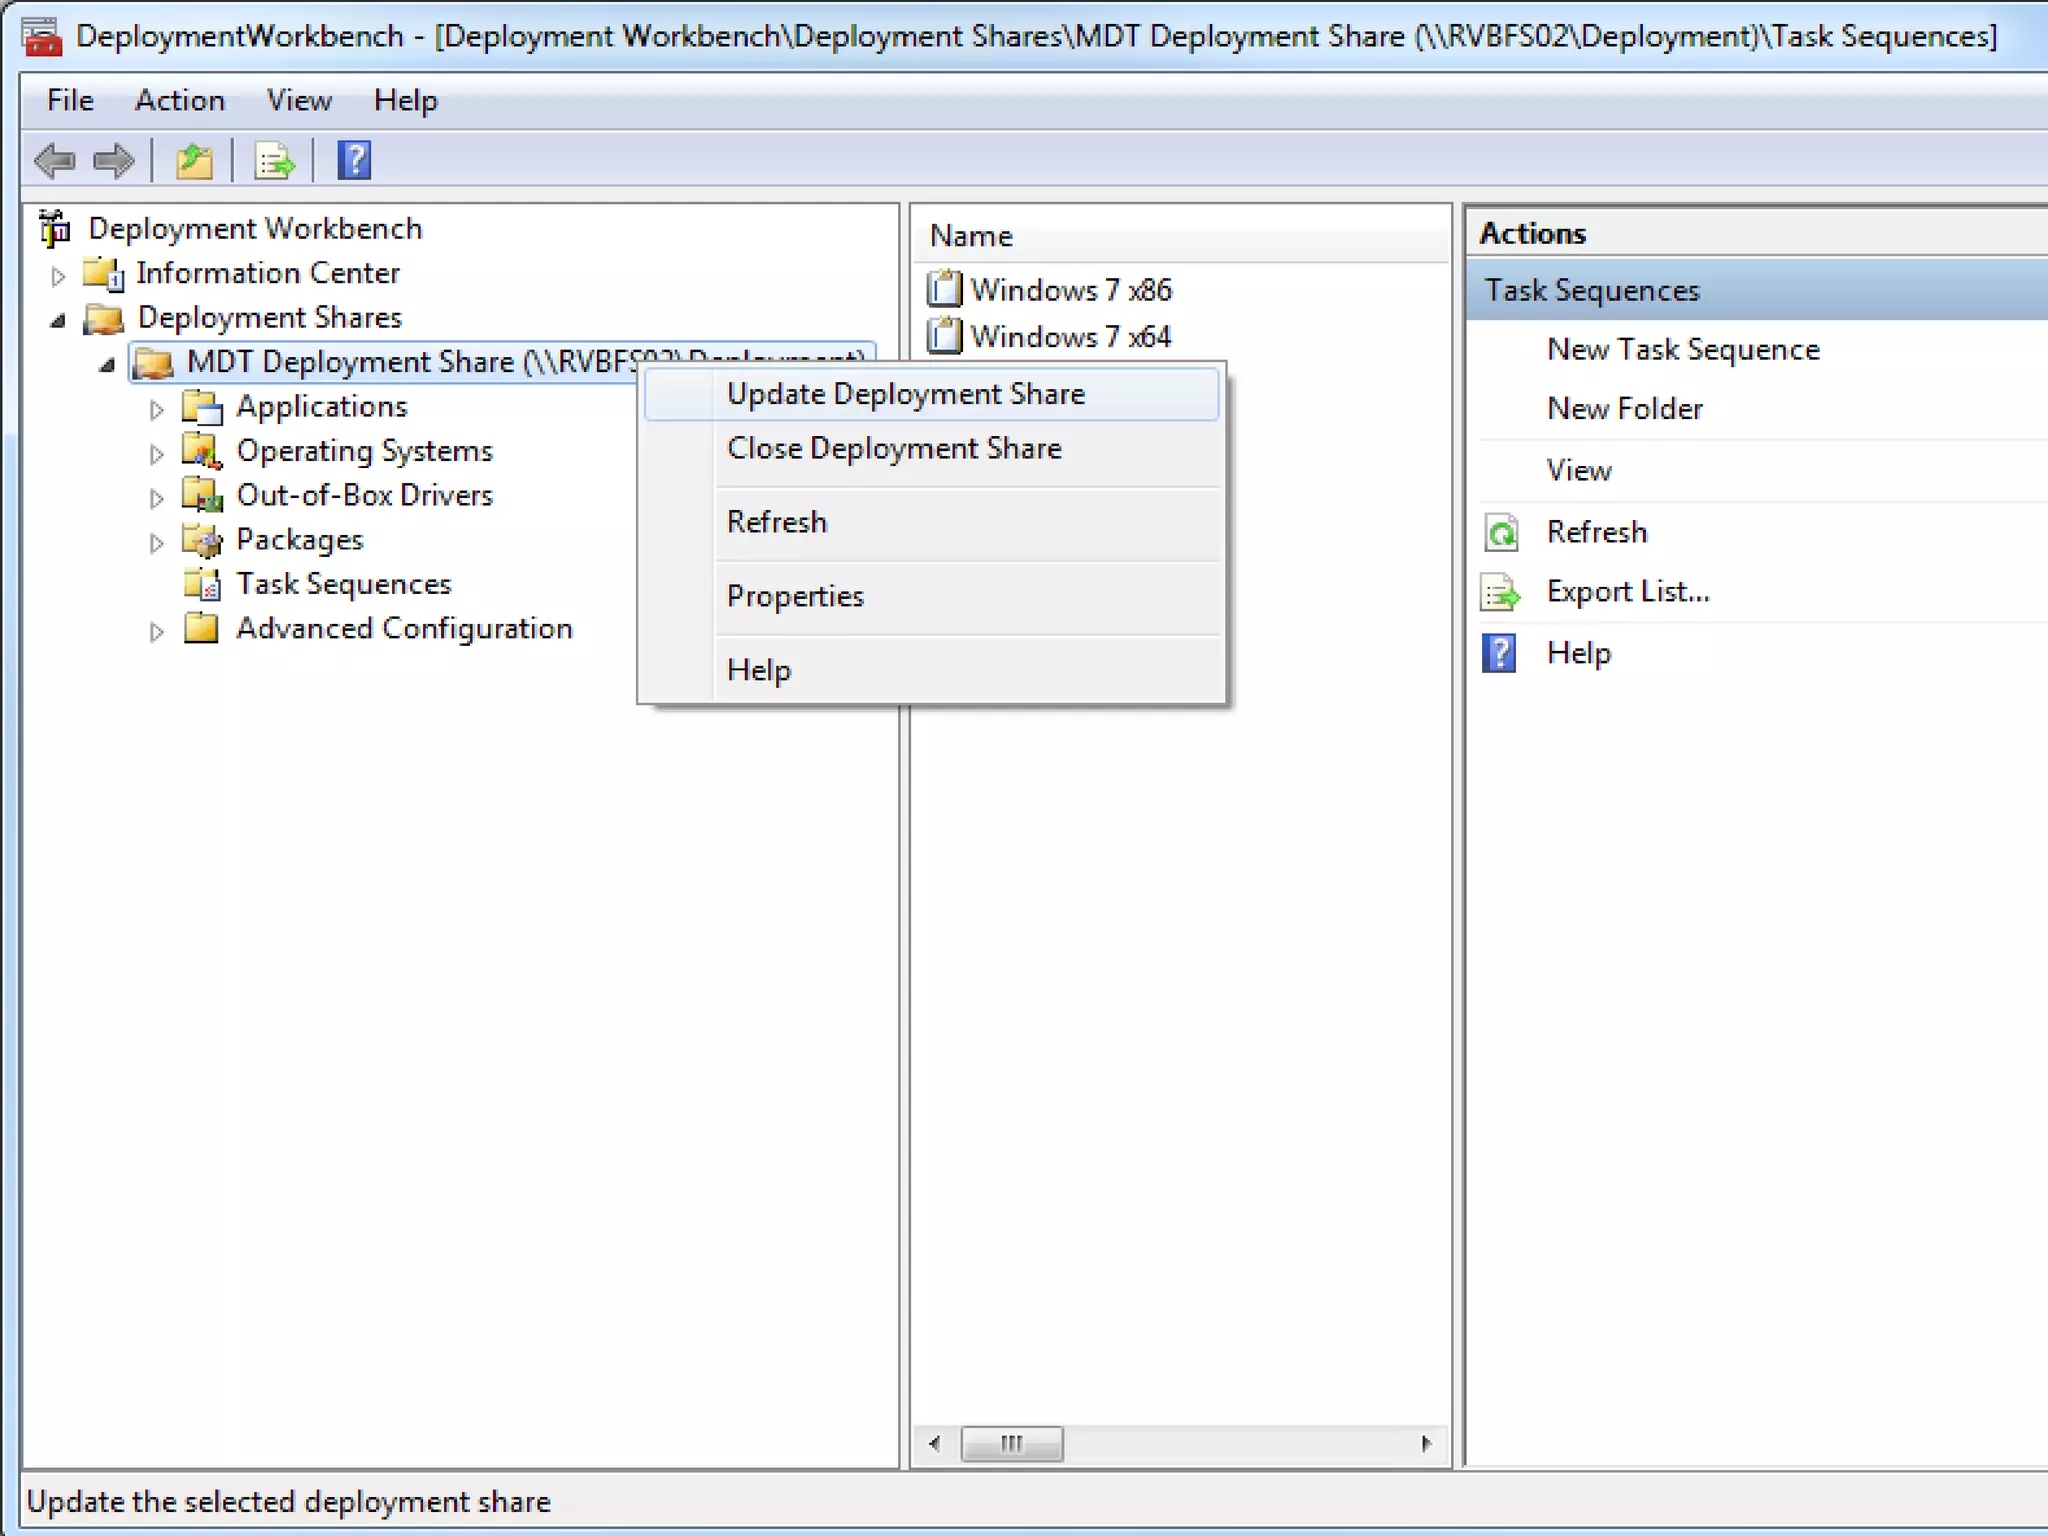Open the File menu

(70, 101)
